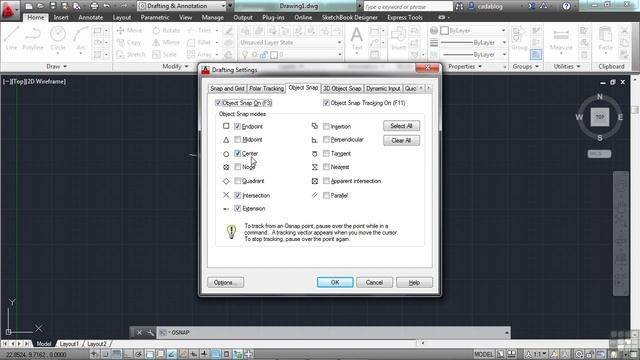Screen dimensions: 640x360
Task: Open the Annotate ribbon tab
Action: tap(91, 18)
